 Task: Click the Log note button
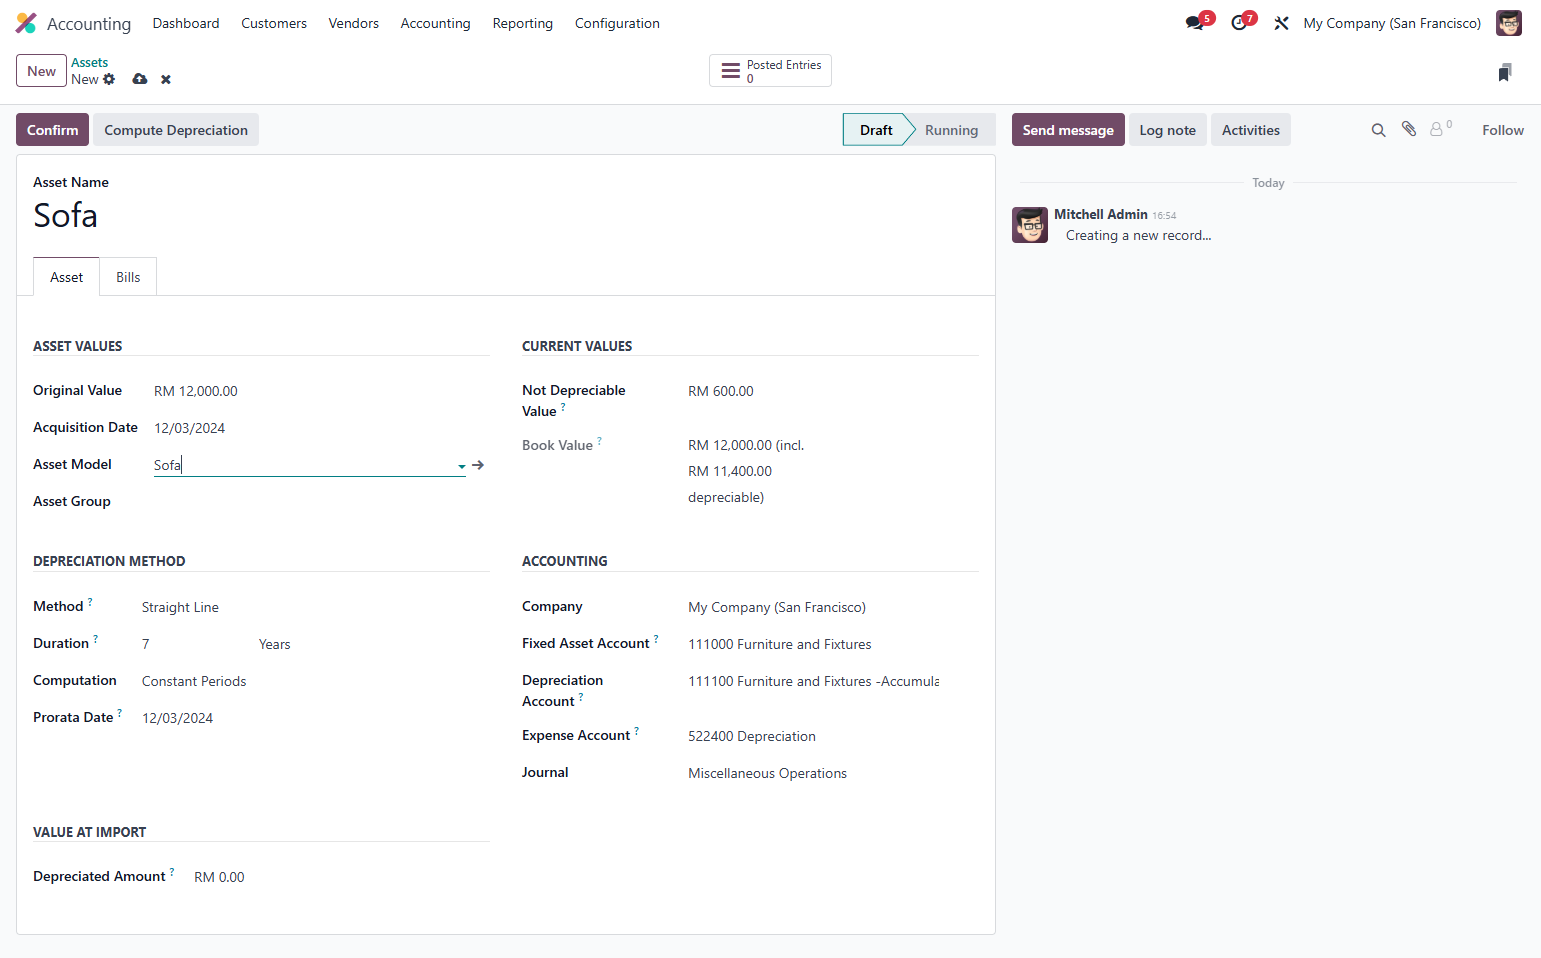pos(1167,130)
